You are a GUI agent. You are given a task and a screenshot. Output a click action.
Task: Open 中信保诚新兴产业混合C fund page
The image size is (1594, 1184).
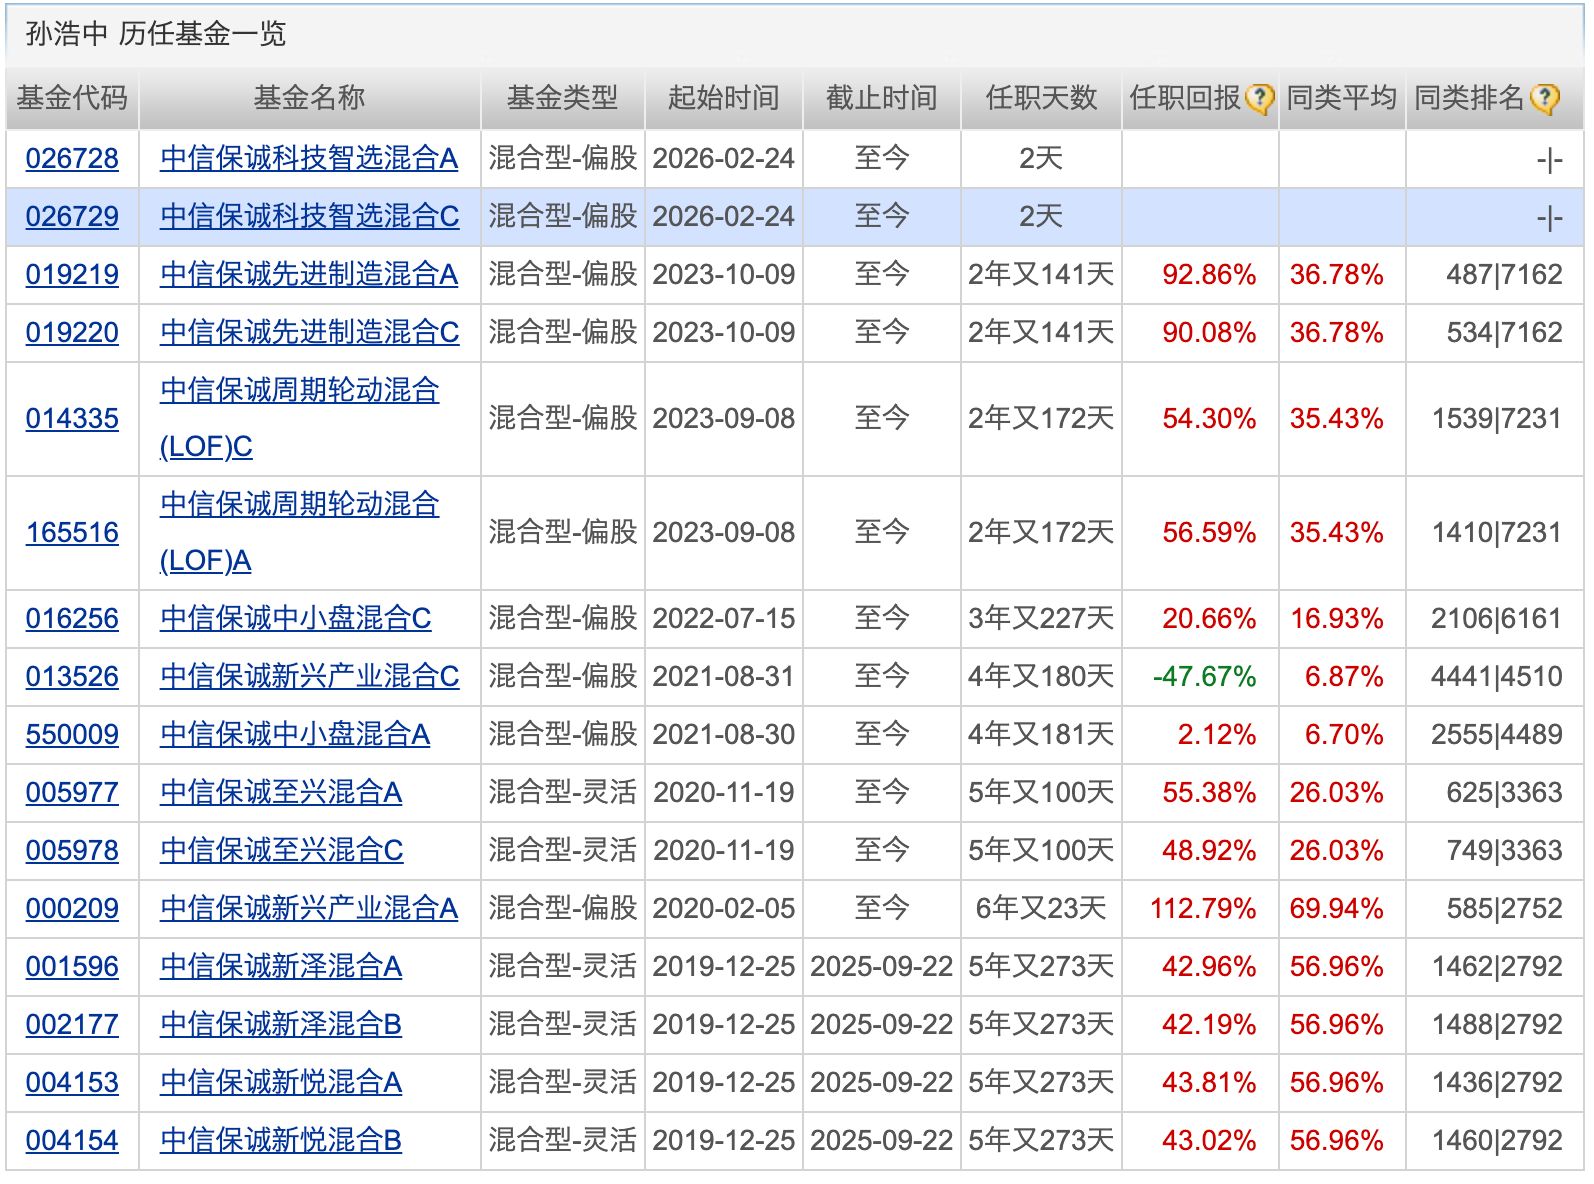coord(309,677)
